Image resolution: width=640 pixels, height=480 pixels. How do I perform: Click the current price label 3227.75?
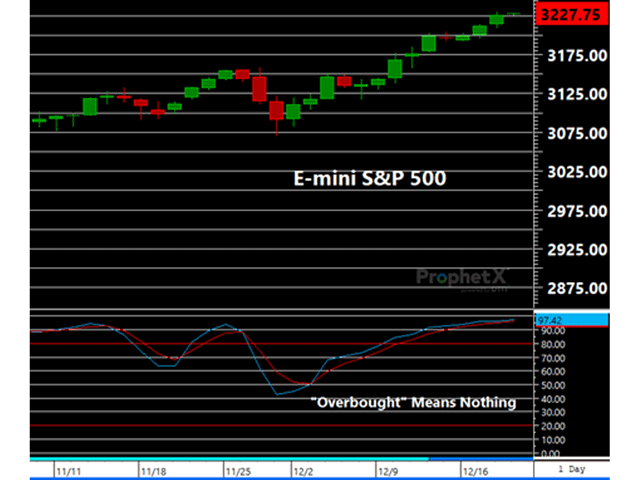click(572, 14)
